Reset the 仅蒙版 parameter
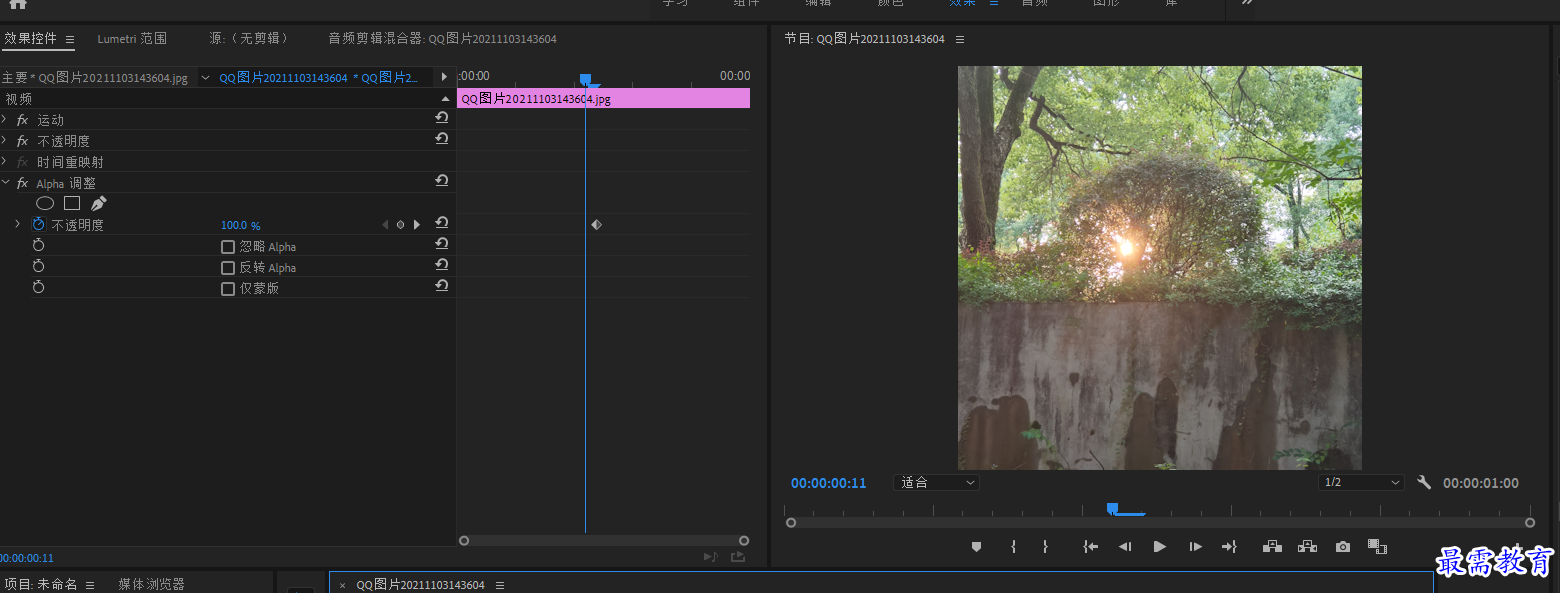The height and width of the screenshot is (593, 1560). point(441,286)
